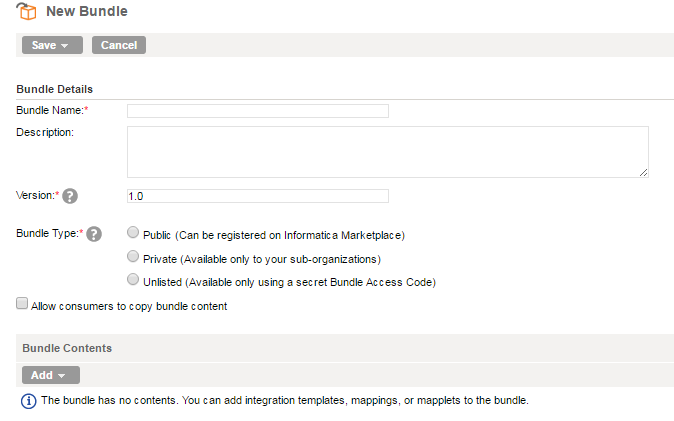
Task: Select the Unlisted bundle type radio button
Action: tap(133, 279)
